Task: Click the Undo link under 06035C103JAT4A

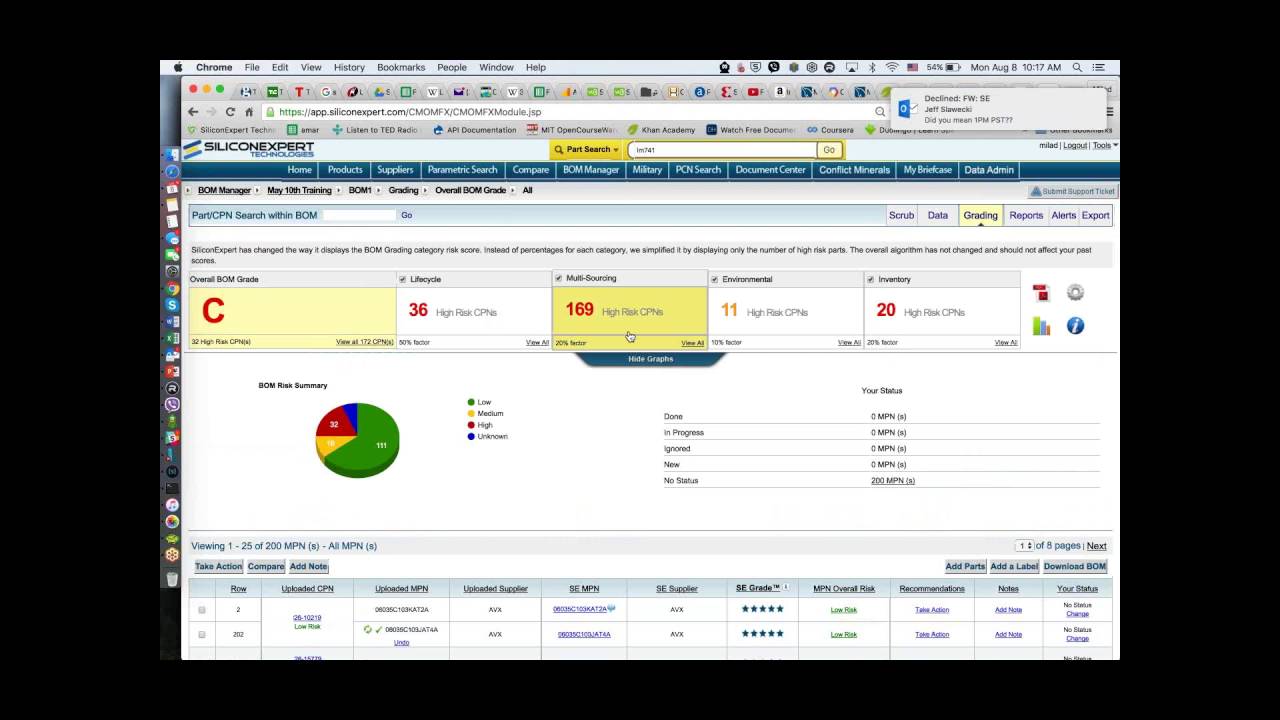Action: [x=401, y=642]
